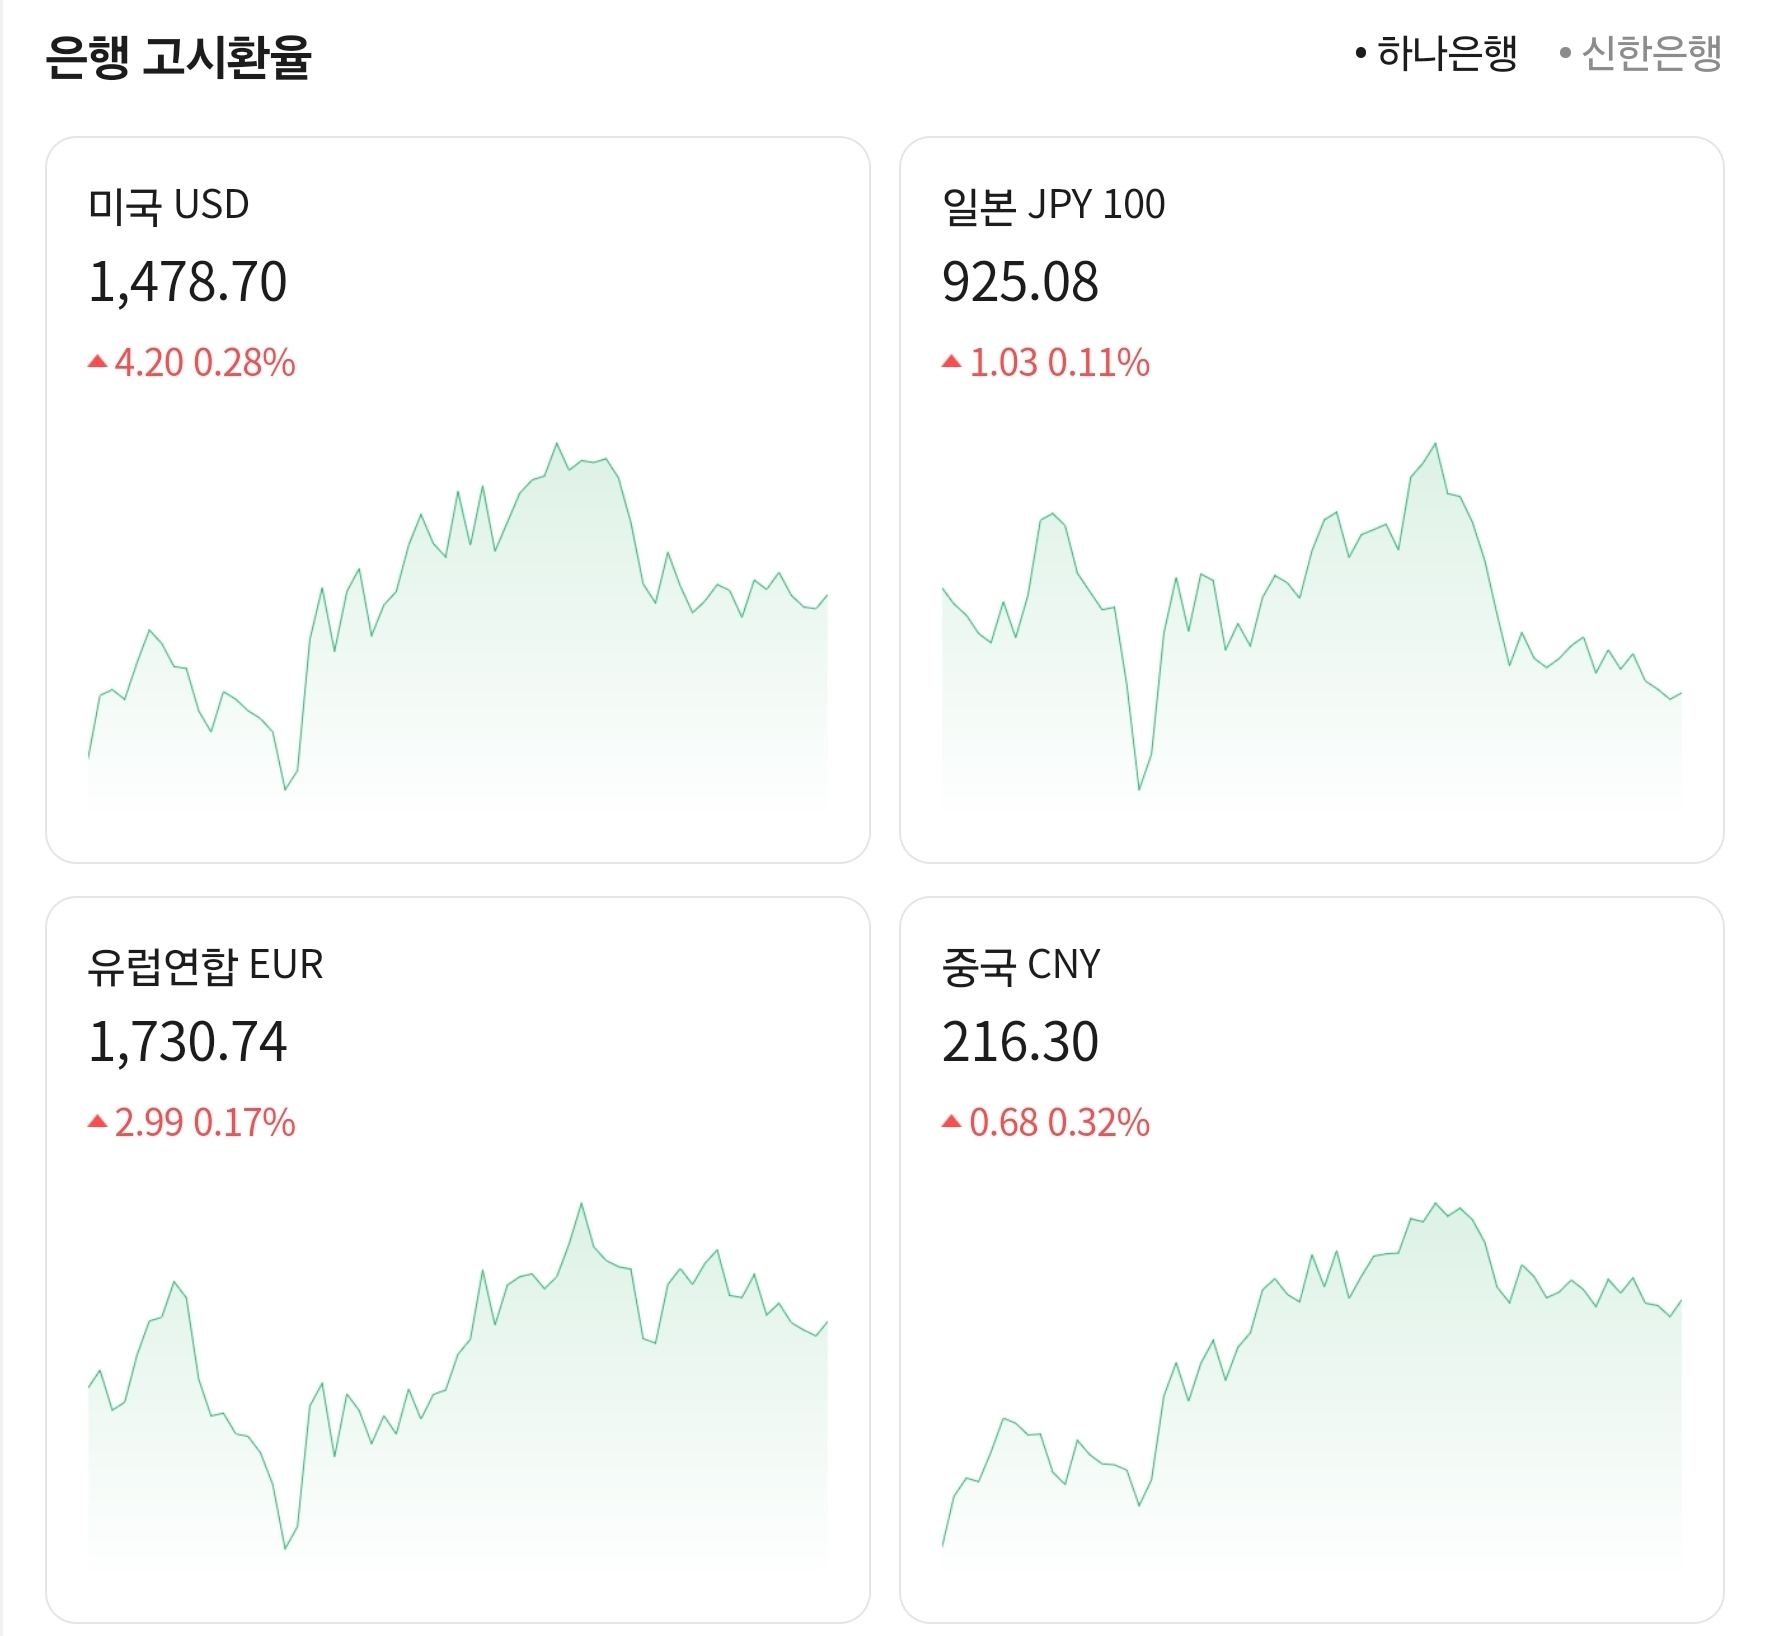Image resolution: width=1767 pixels, height=1636 pixels.
Task: Click the JPY trend line chart
Action: pyautogui.click(x=1312, y=618)
